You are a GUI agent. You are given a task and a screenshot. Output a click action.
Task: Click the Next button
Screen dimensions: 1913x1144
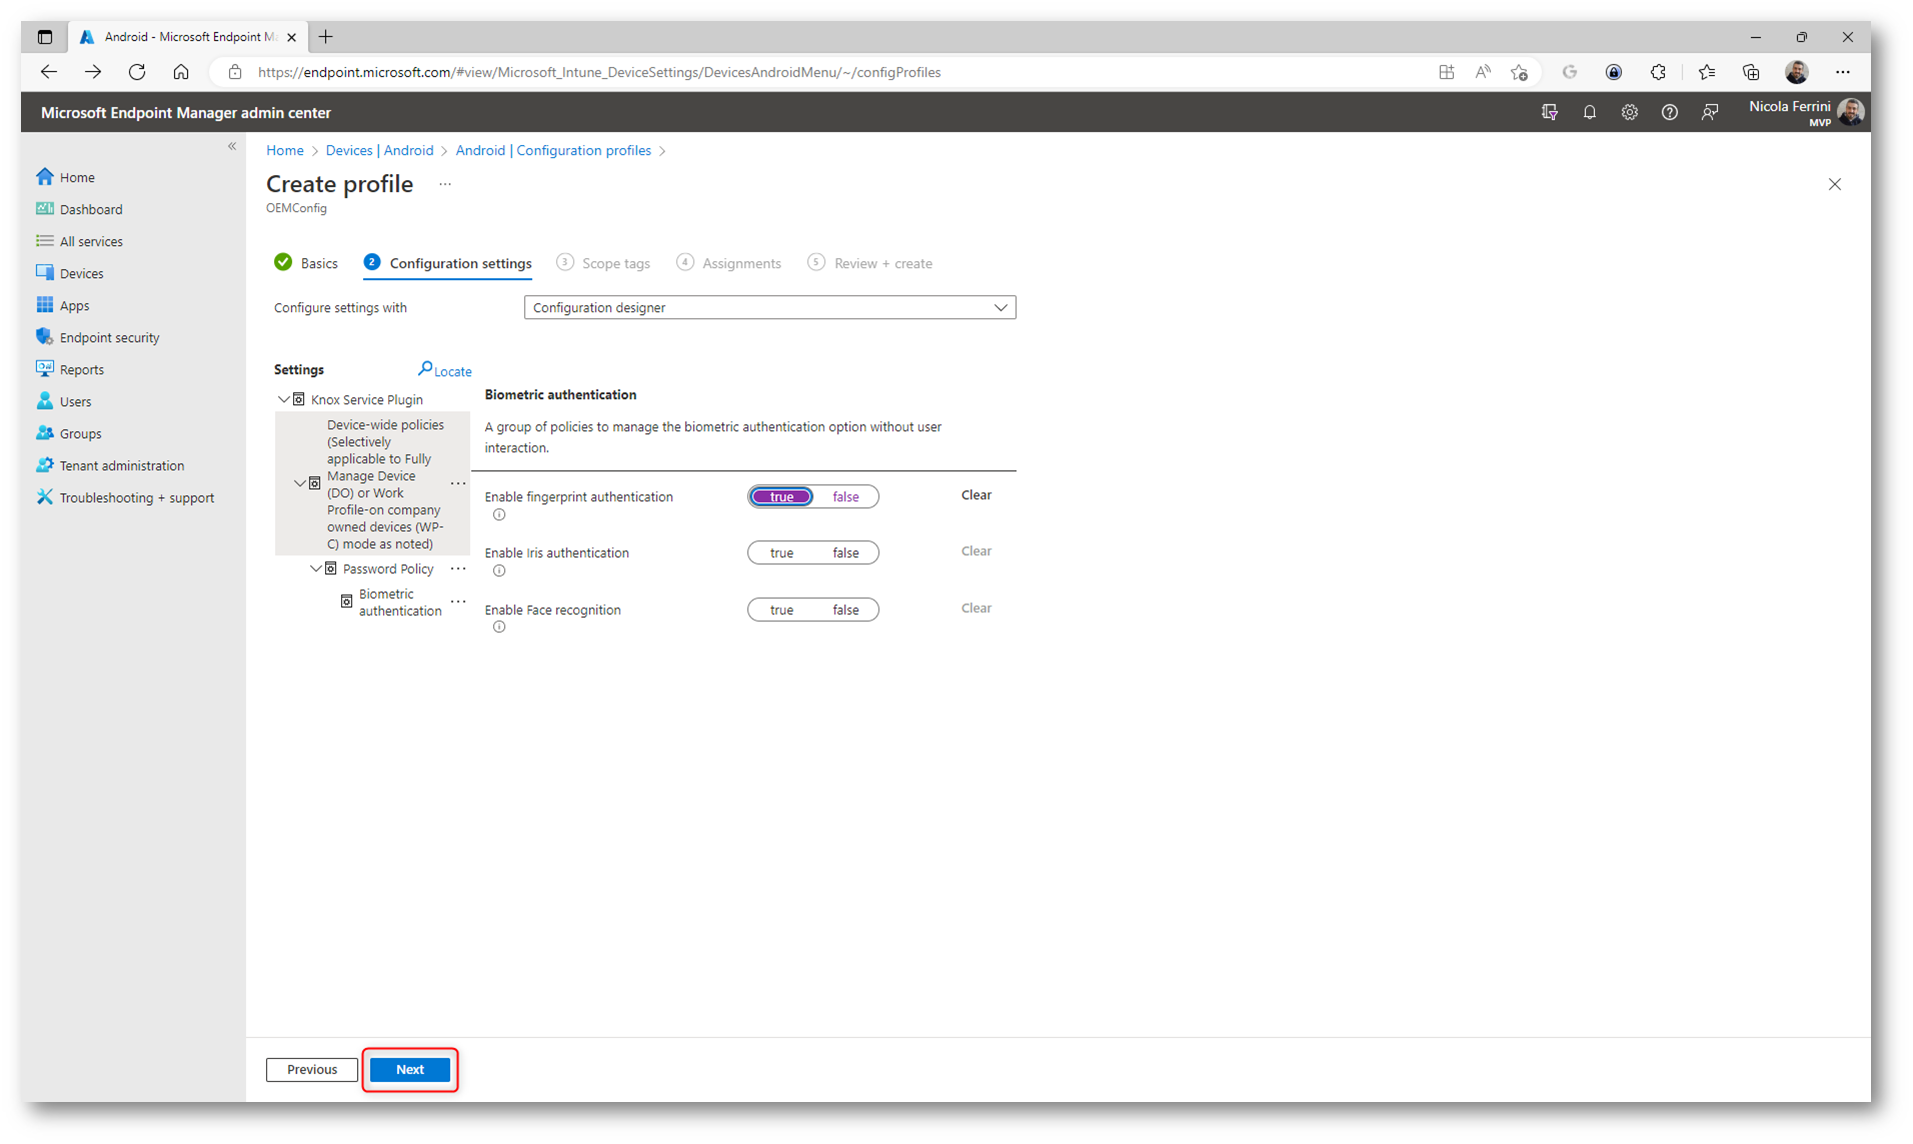pos(410,1069)
